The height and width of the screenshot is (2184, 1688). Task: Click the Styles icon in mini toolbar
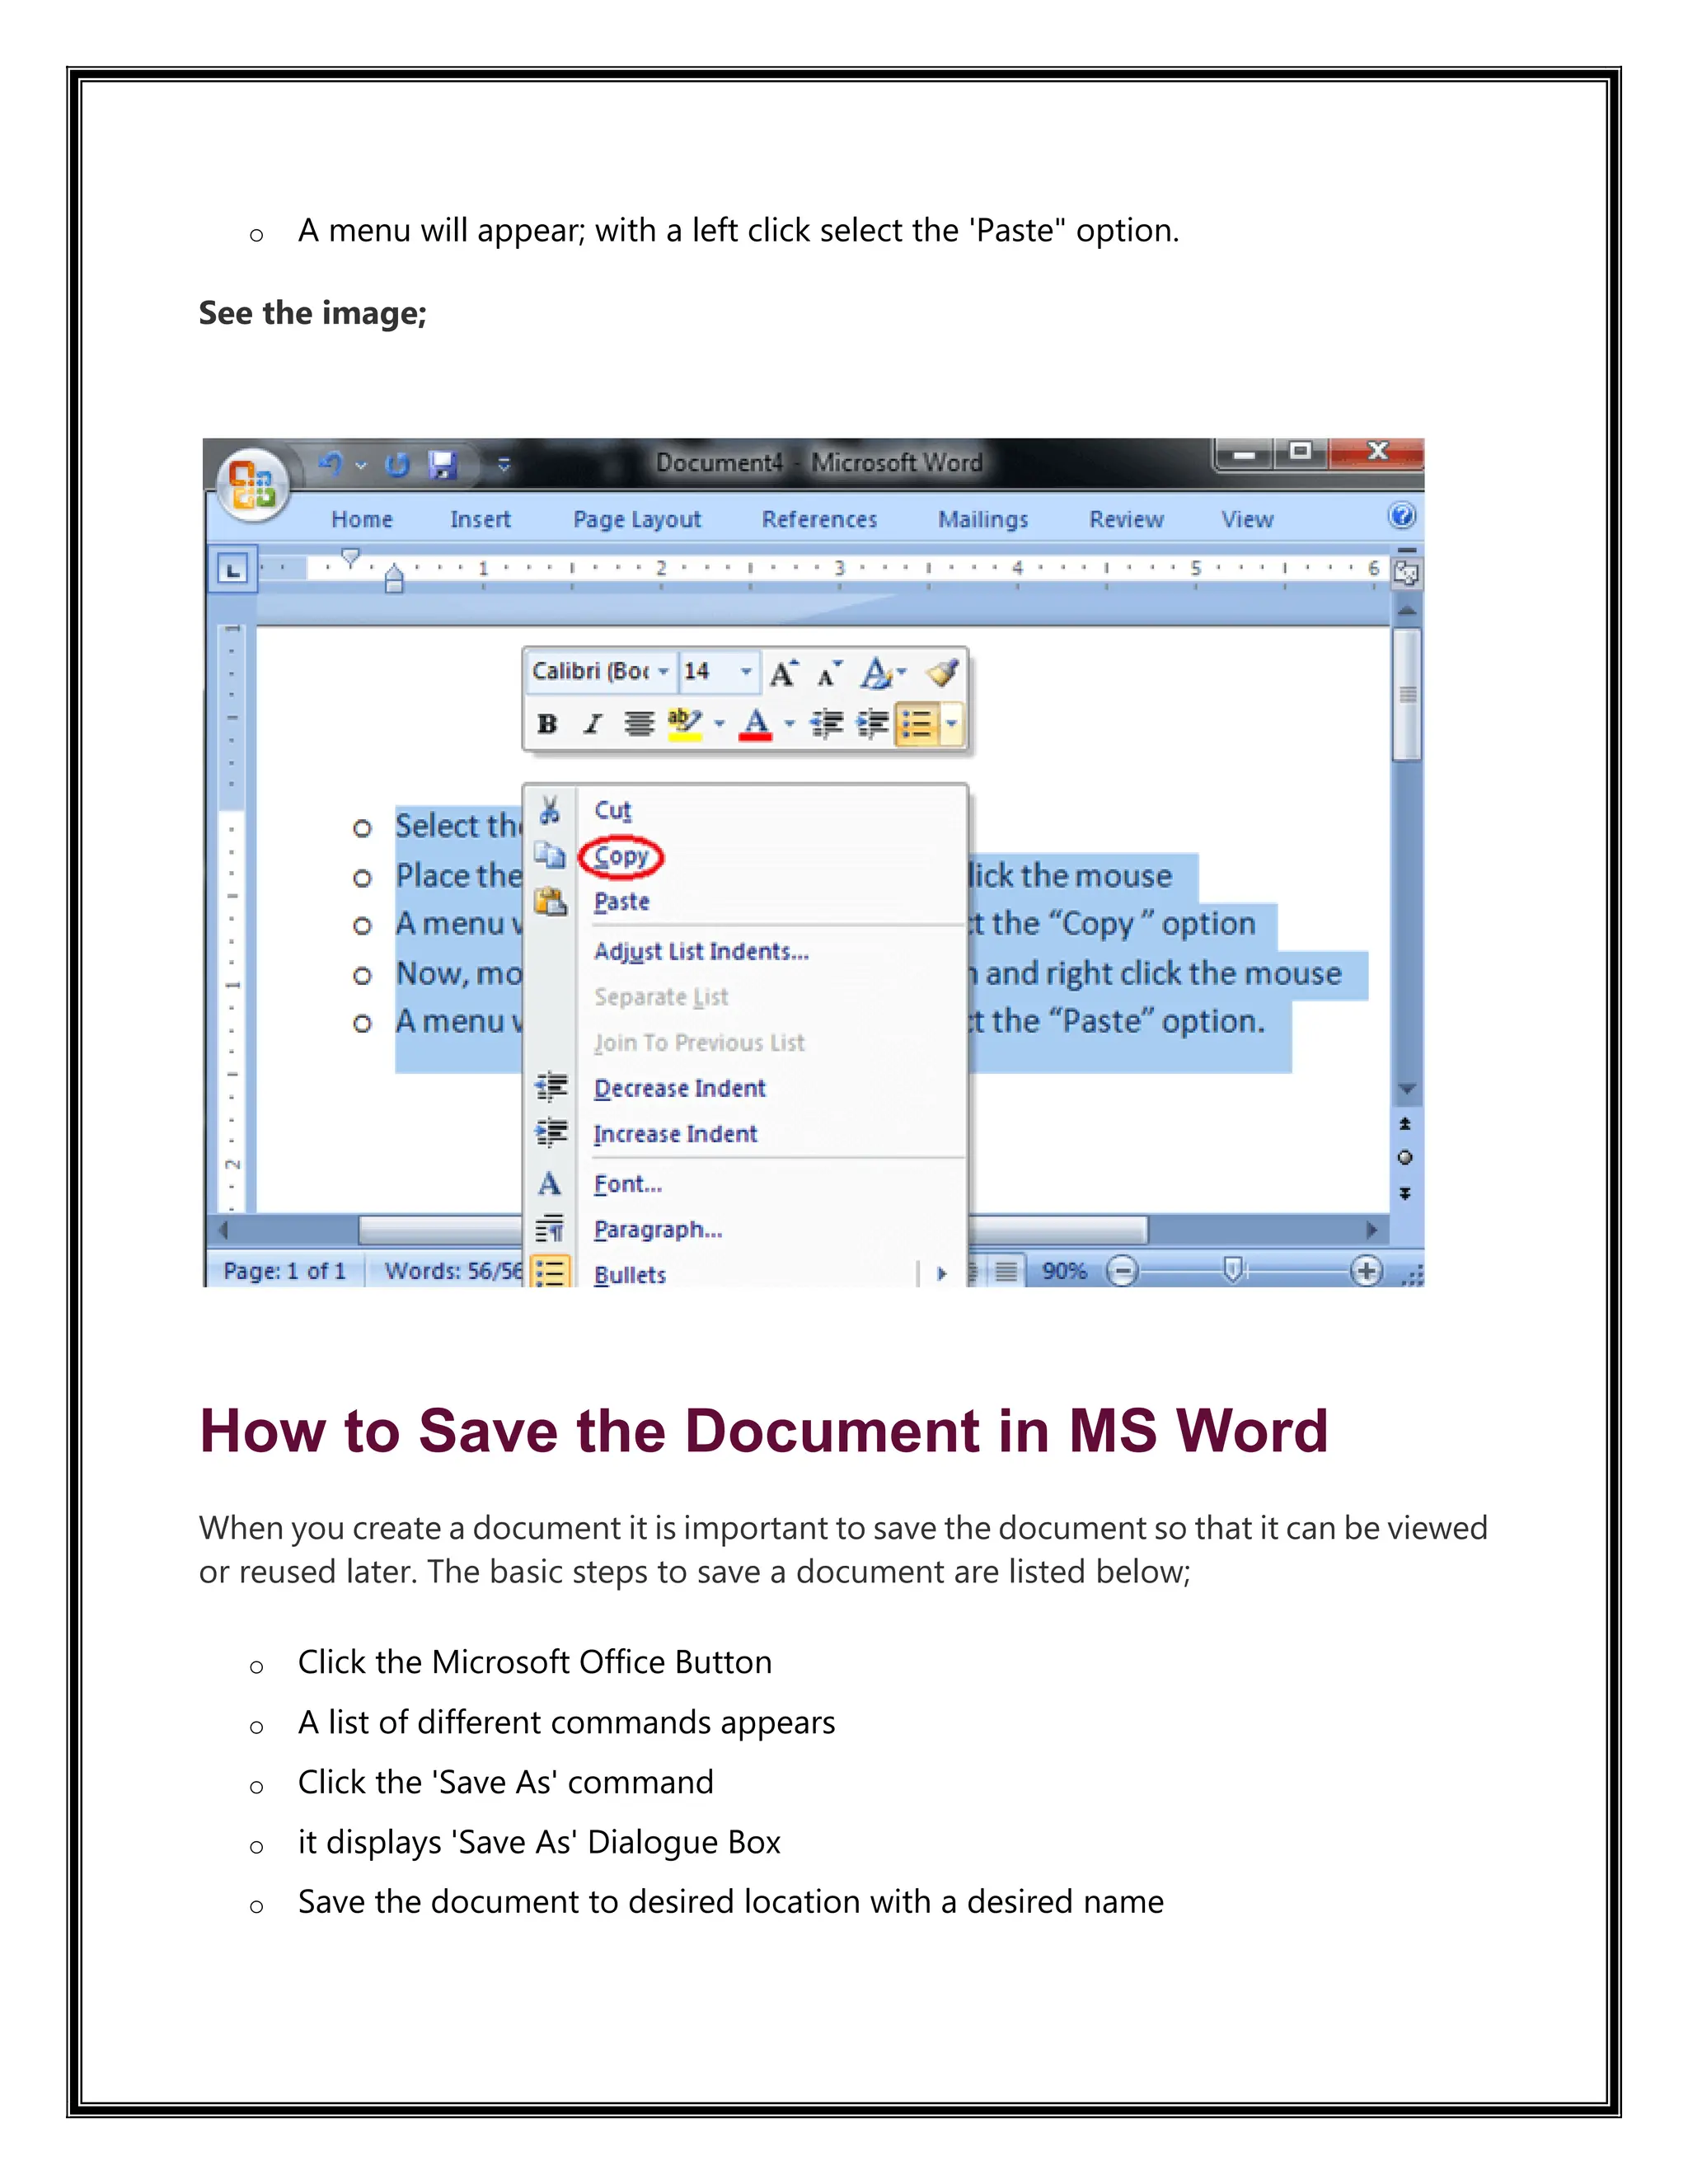[877, 673]
